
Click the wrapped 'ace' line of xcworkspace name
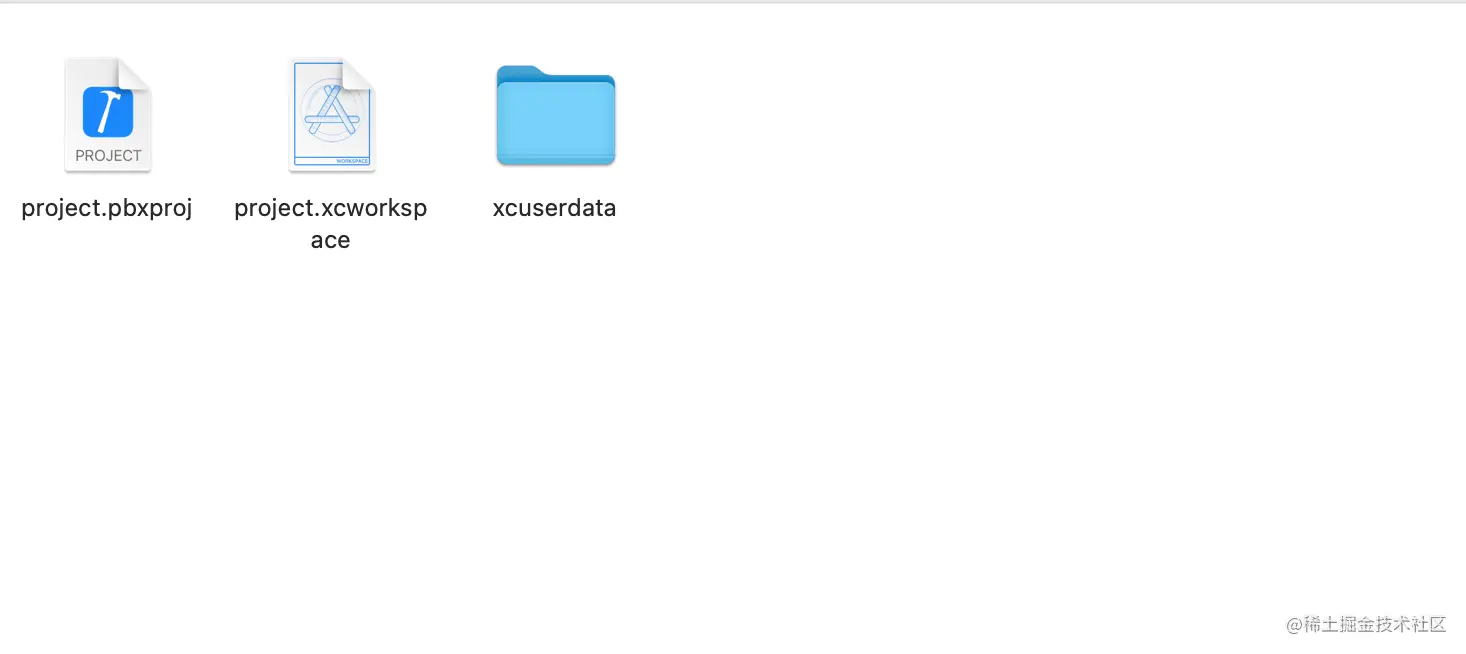330,240
